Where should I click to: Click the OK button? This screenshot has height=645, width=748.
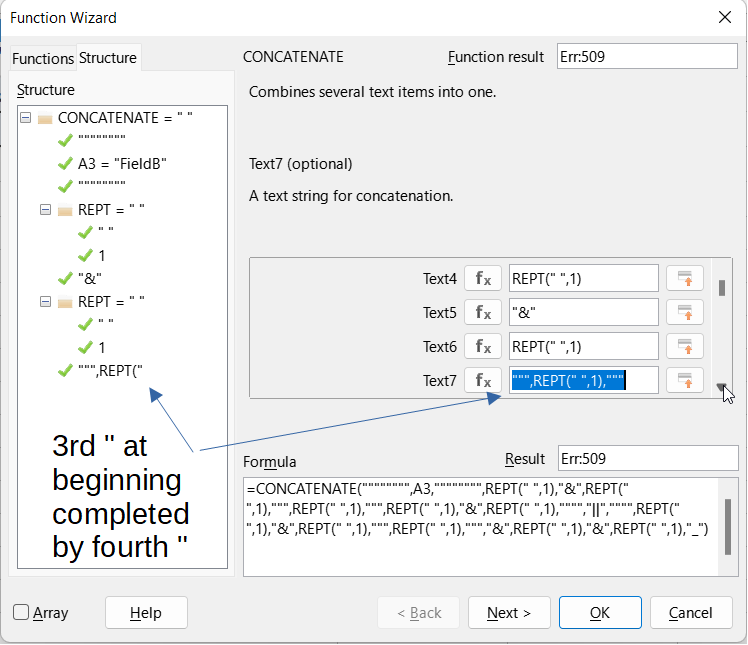600,613
